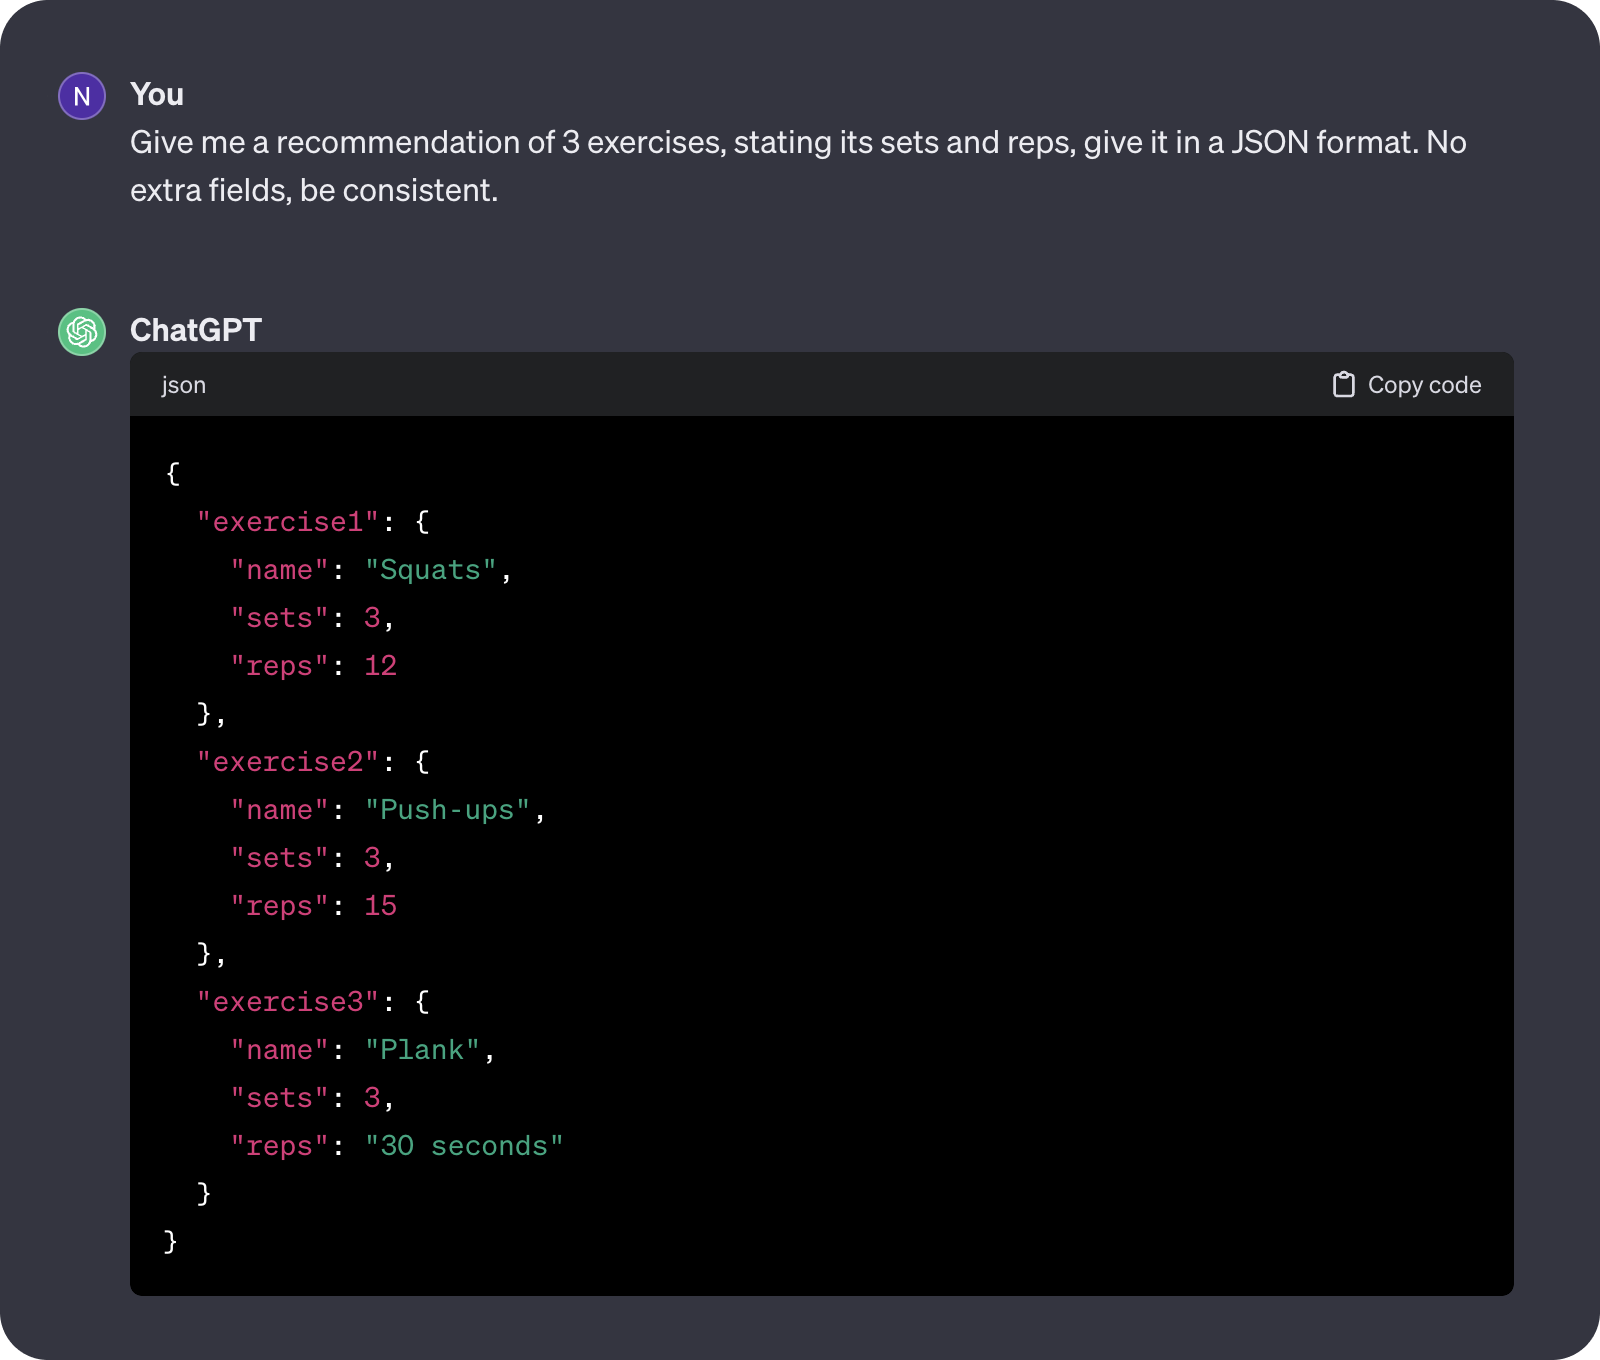
Task: Click the "Squats" string value
Action: click(x=430, y=570)
